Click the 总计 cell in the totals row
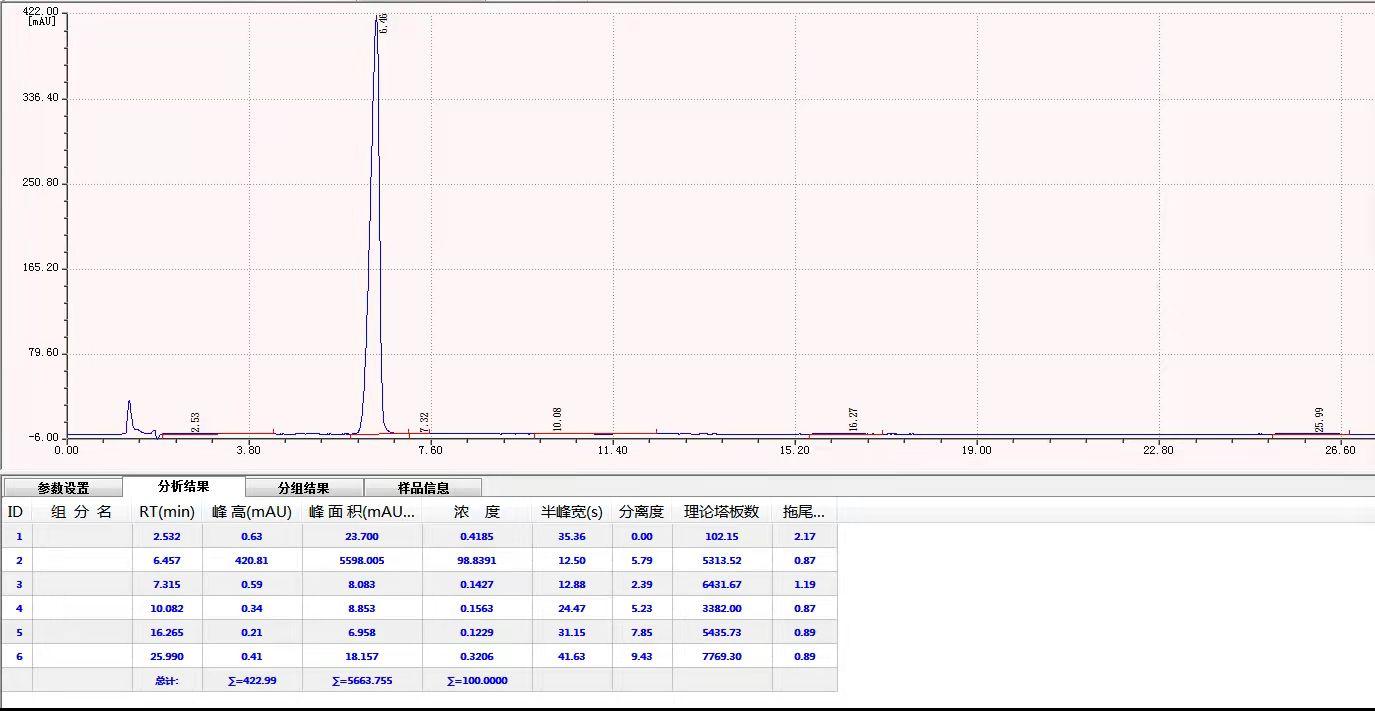The height and width of the screenshot is (711, 1375). tap(167, 681)
